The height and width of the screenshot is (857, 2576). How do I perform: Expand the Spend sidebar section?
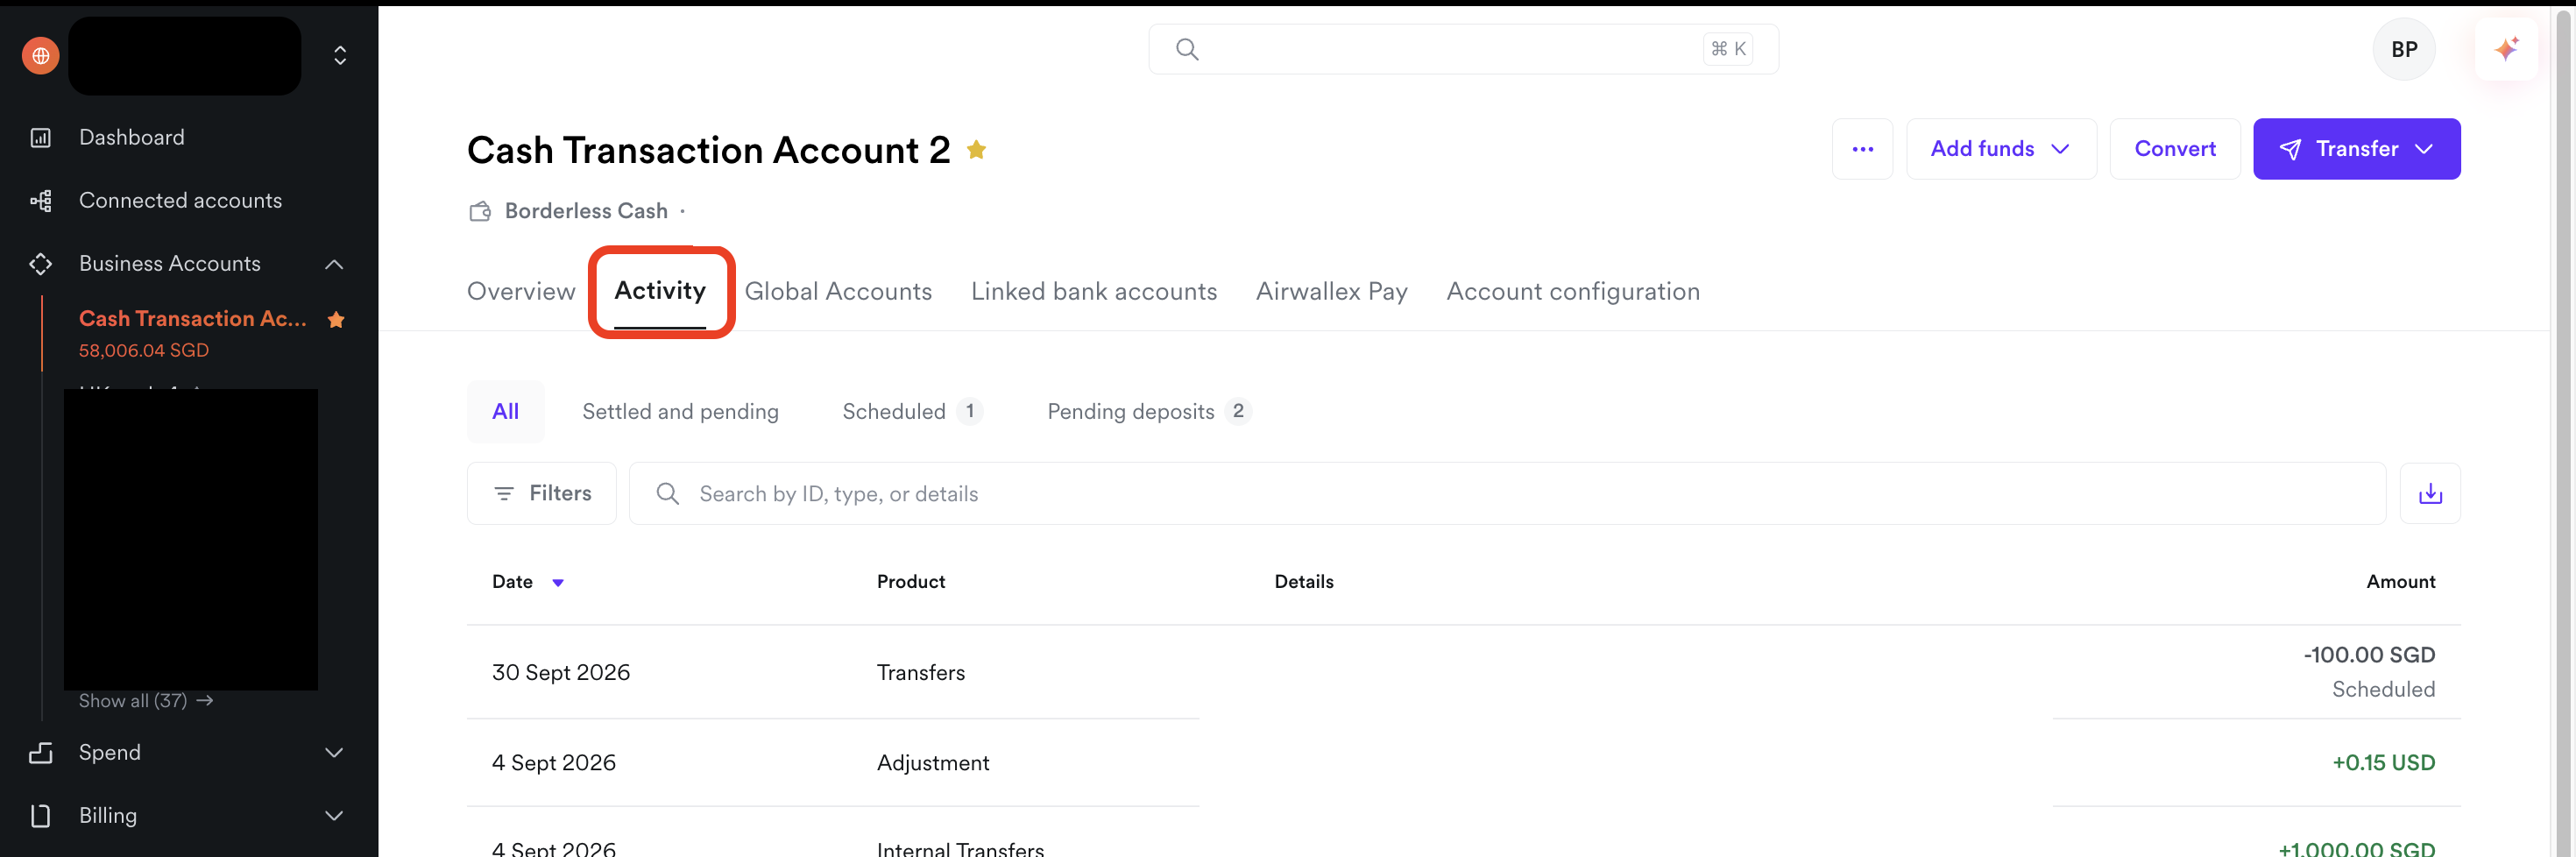pyautogui.click(x=334, y=753)
